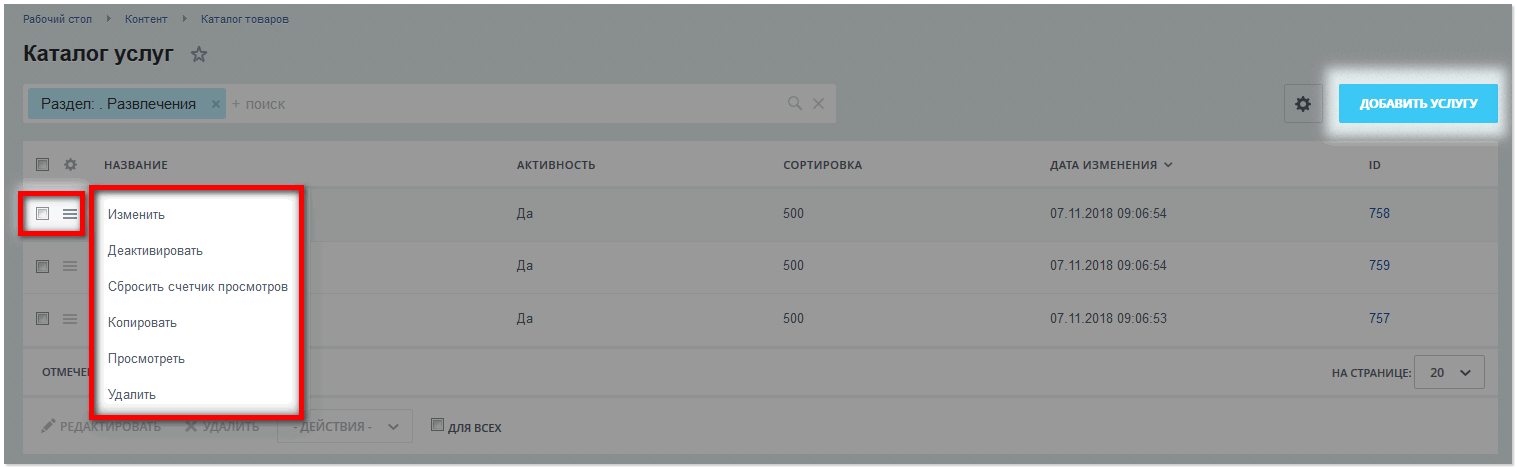Open the gear settings button near Добавить услугу
The width and height of the screenshot is (1517, 469).
(1302, 104)
